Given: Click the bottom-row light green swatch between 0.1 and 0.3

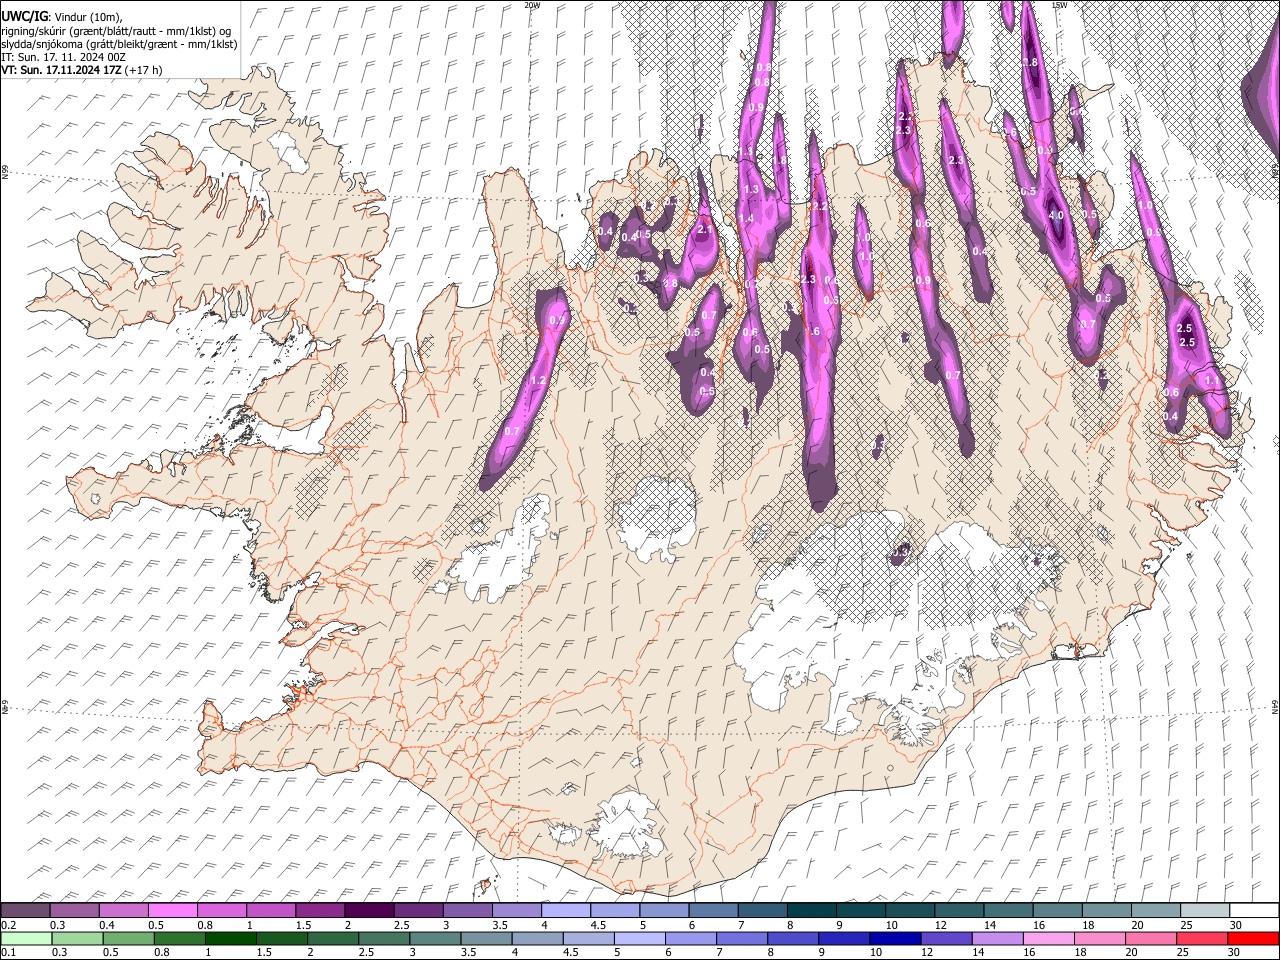Looking at the screenshot, I should point(26,938).
